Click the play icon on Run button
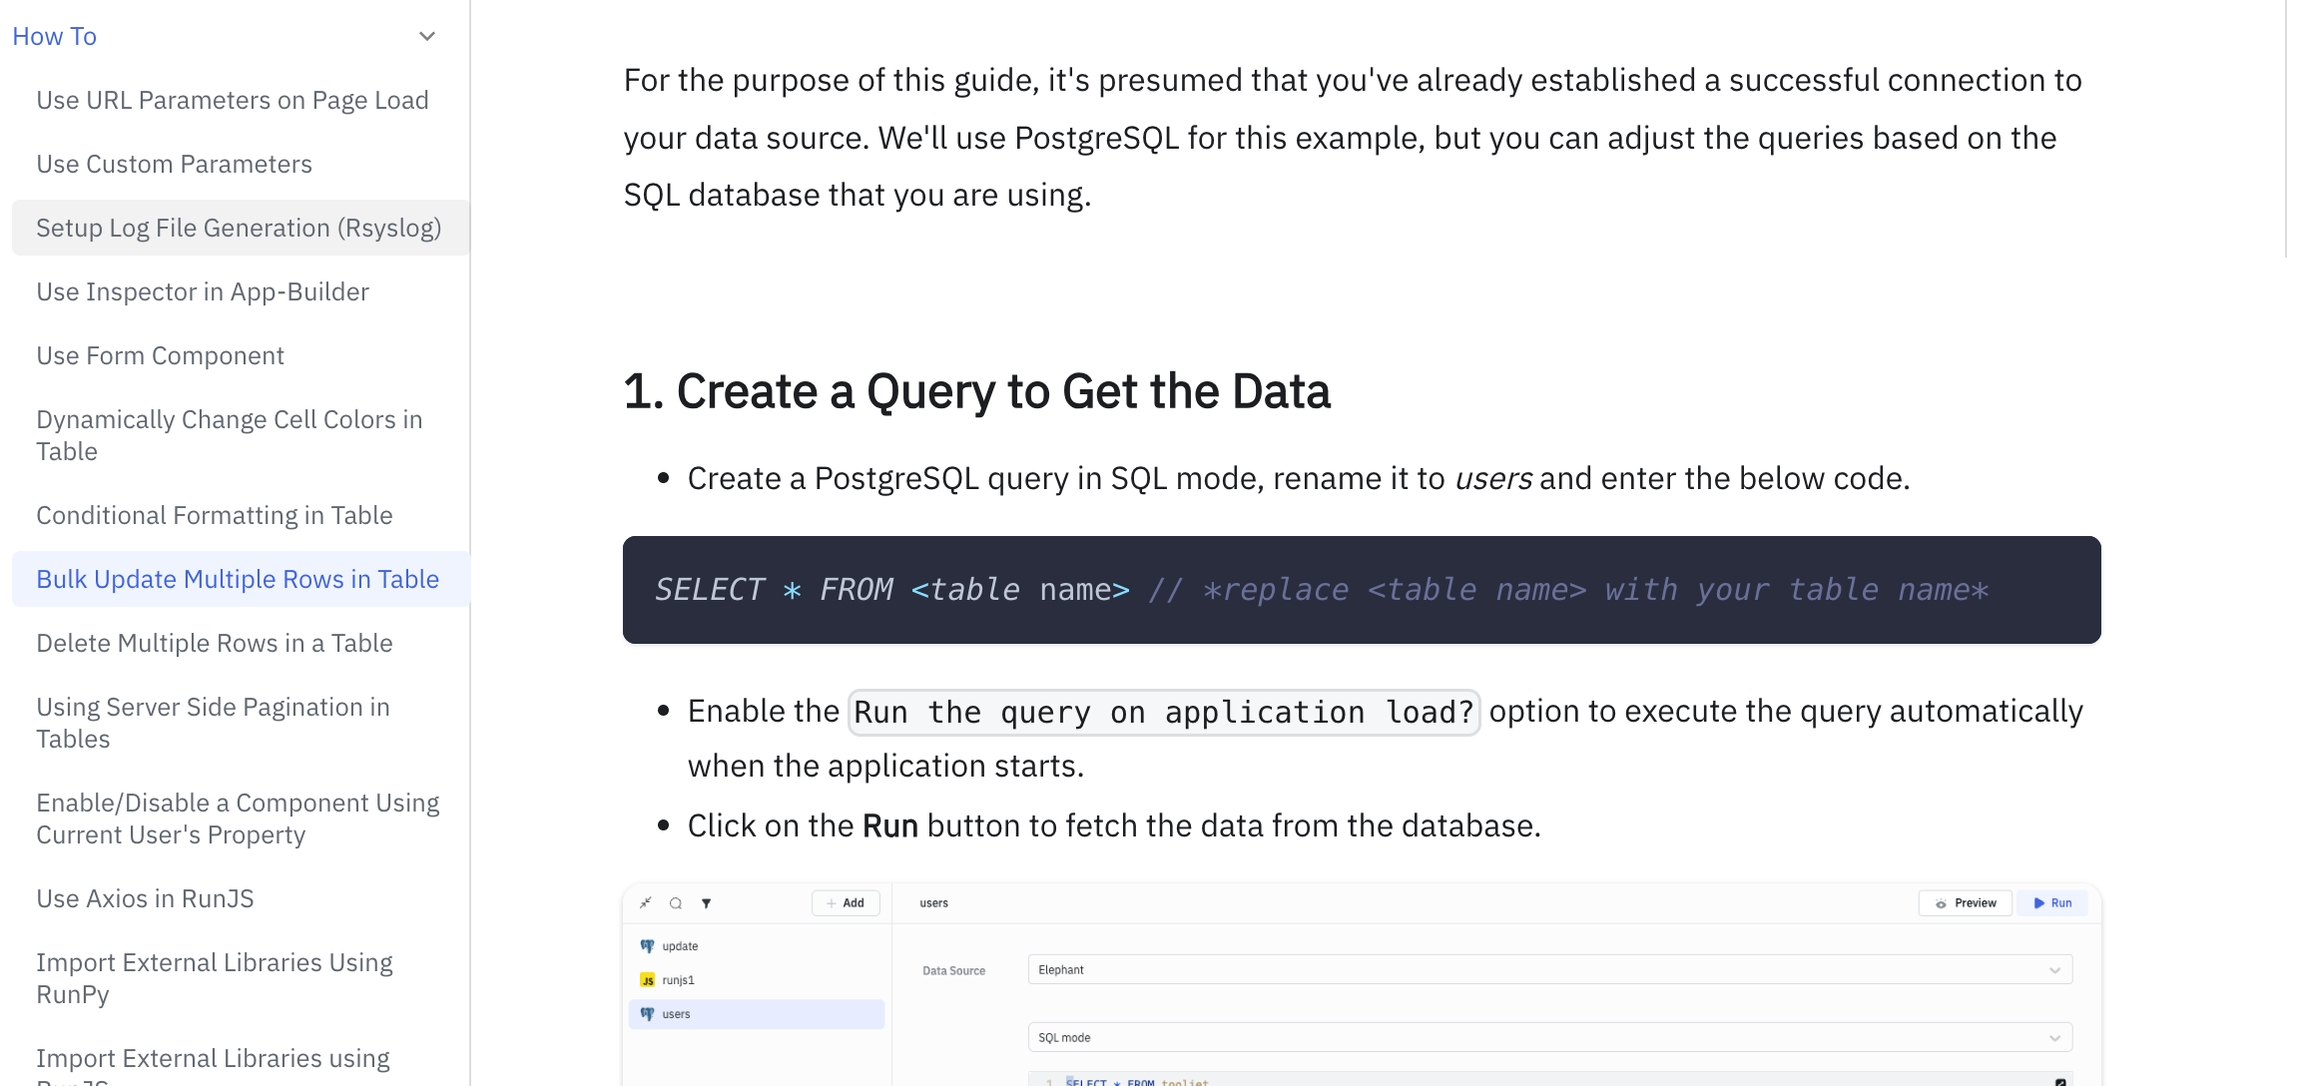This screenshot has height=1086, width=2304. pos(2038,903)
